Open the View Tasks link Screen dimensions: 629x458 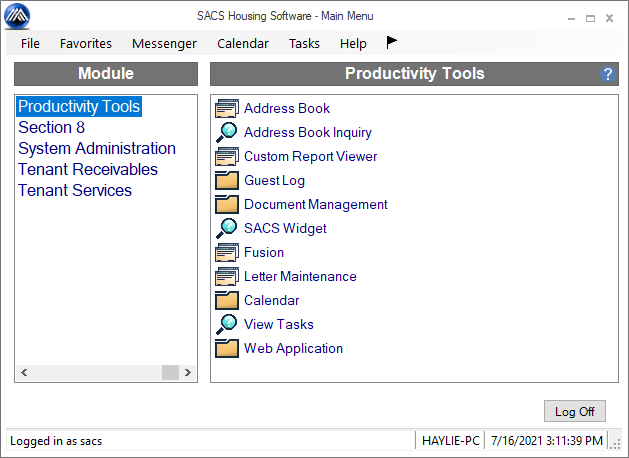pos(279,324)
